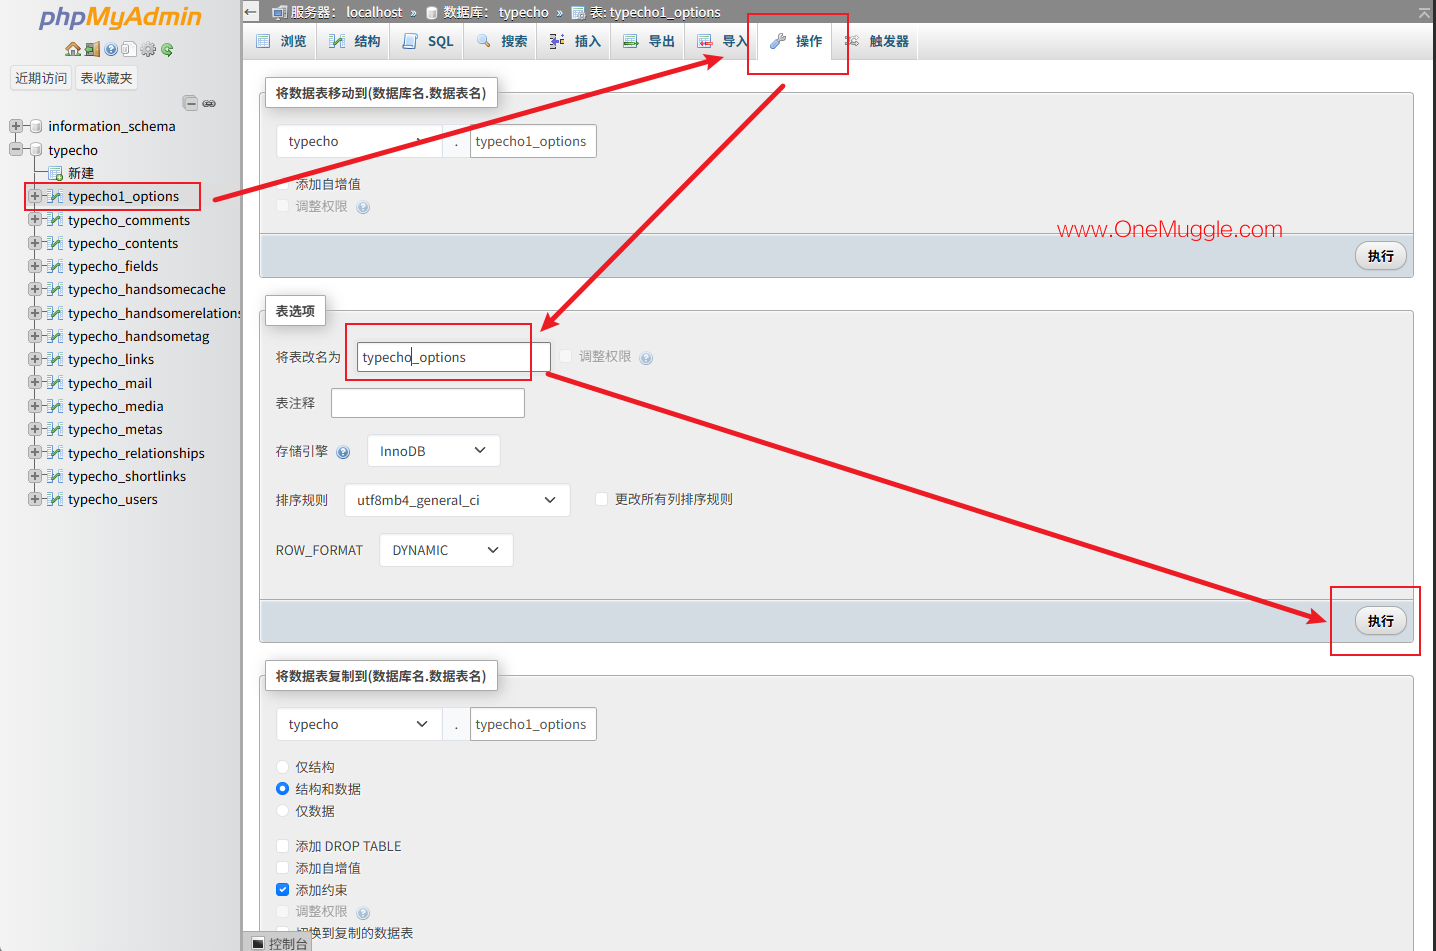Image resolution: width=1436 pixels, height=951 pixels.
Task: Open the 搜索 tab
Action: coord(501,41)
